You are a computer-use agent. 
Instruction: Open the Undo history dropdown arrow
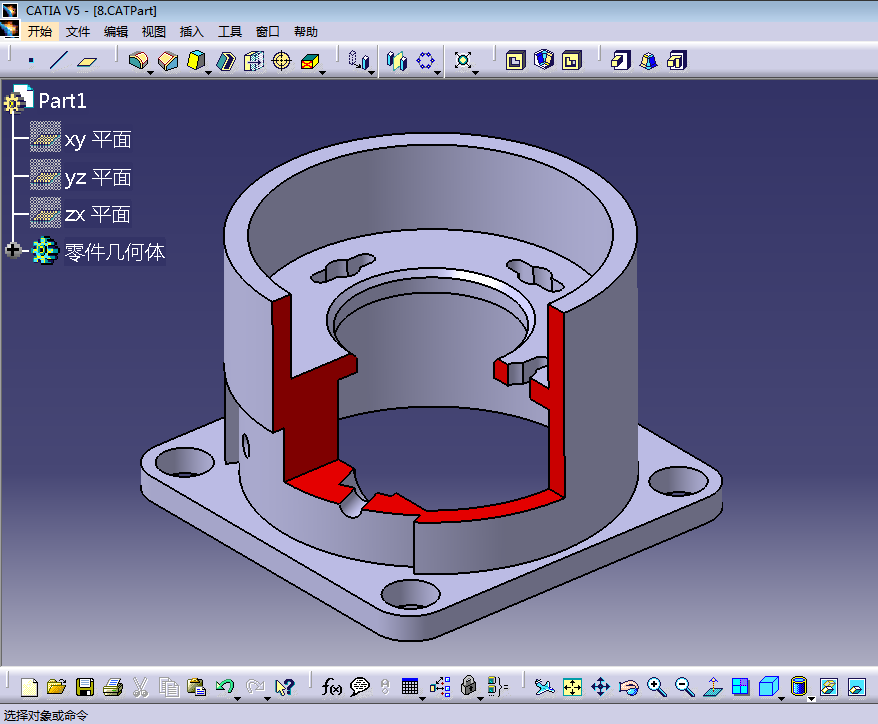pyautogui.click(x=237, y=696)
